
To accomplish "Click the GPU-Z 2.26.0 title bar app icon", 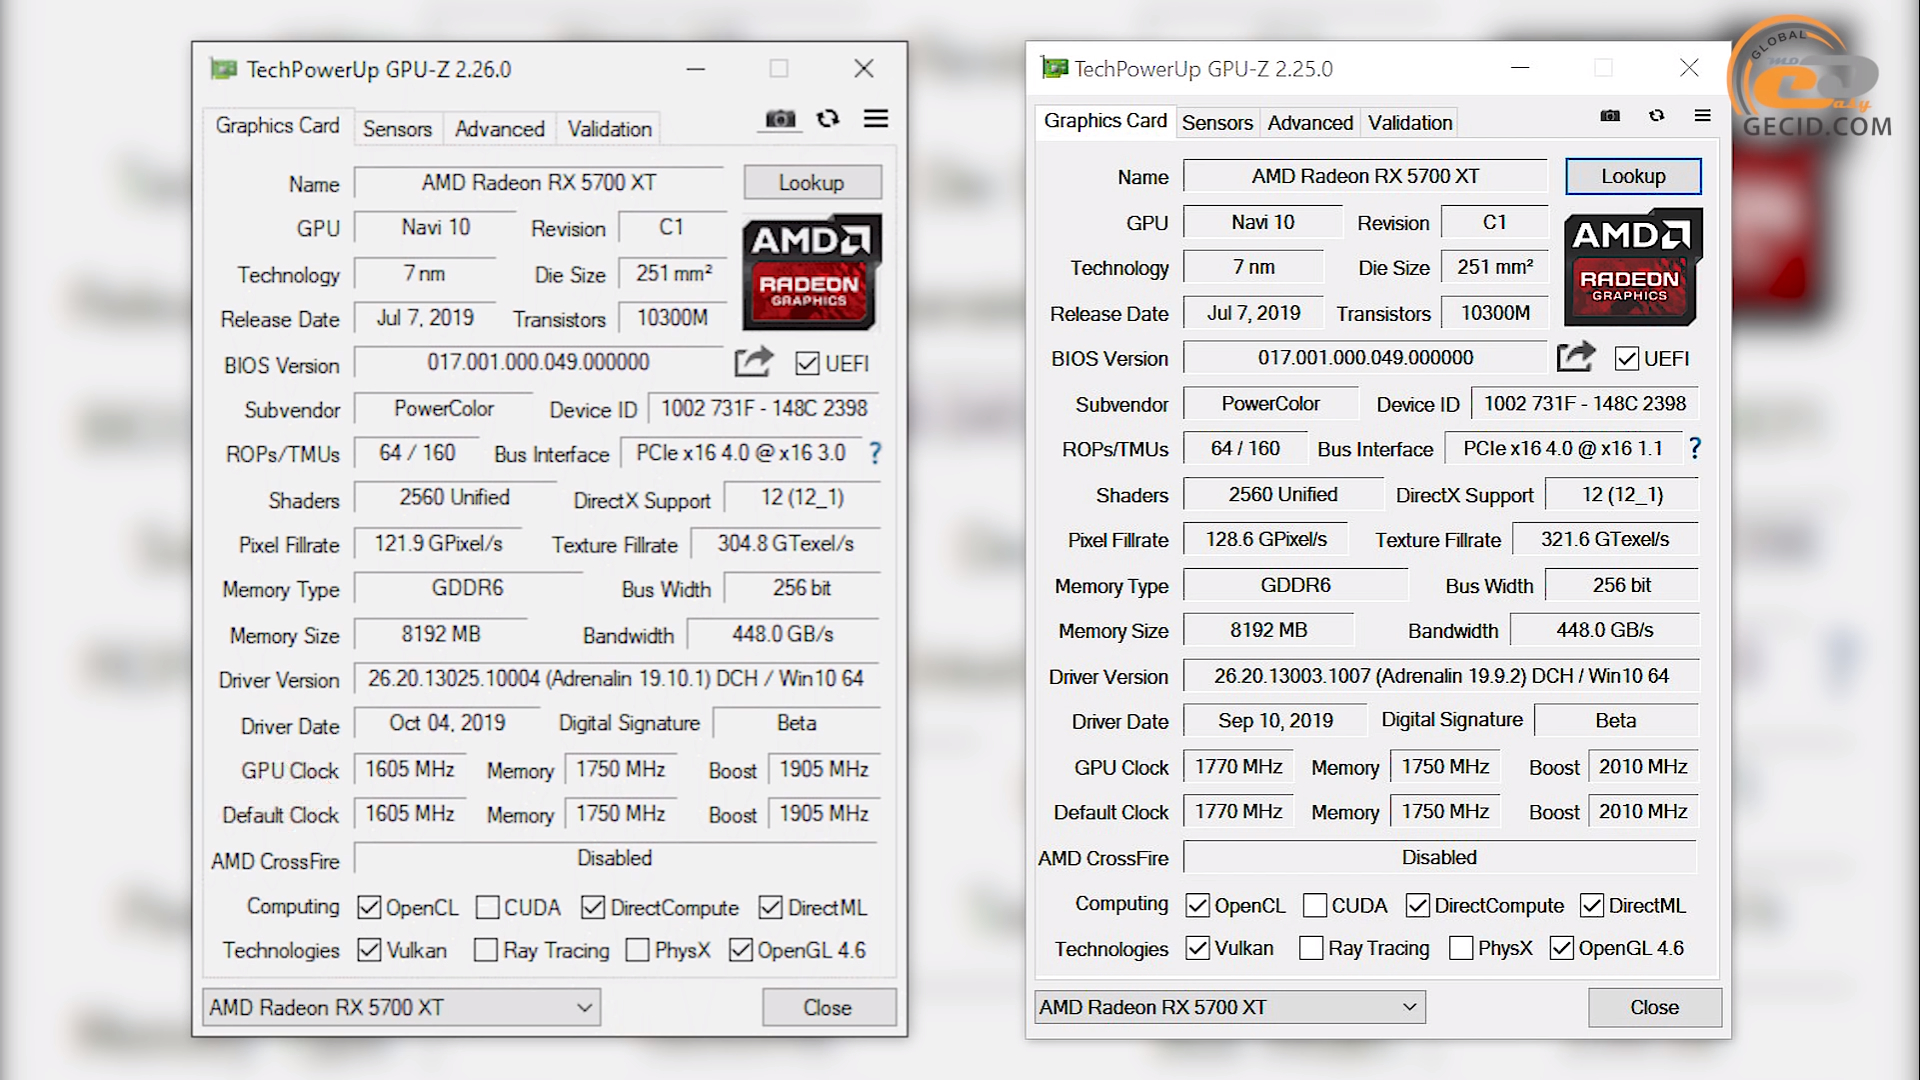I will 224,69.
